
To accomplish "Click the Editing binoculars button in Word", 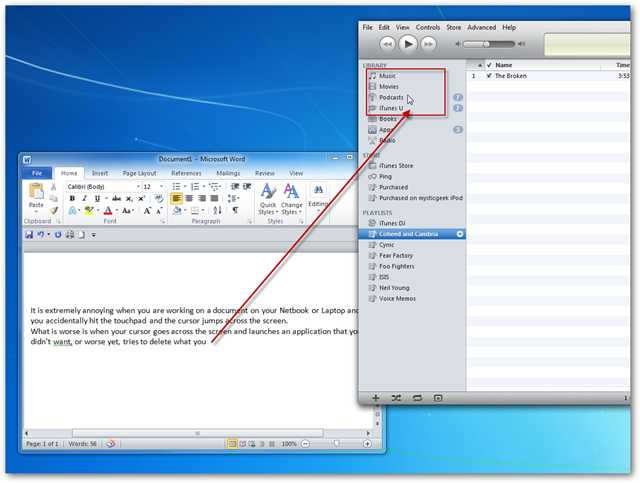I will (x=318, y=196).
